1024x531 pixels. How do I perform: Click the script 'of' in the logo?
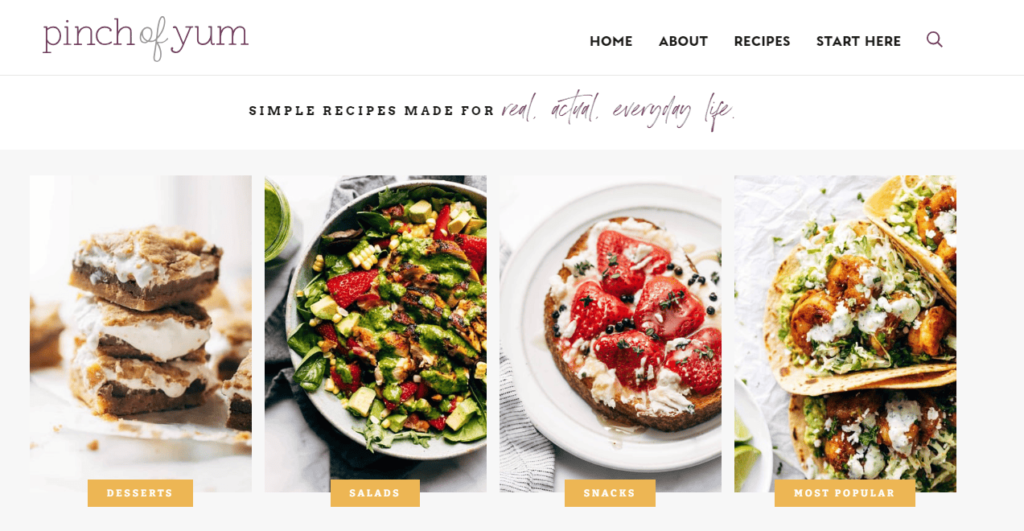pos(153,39)
